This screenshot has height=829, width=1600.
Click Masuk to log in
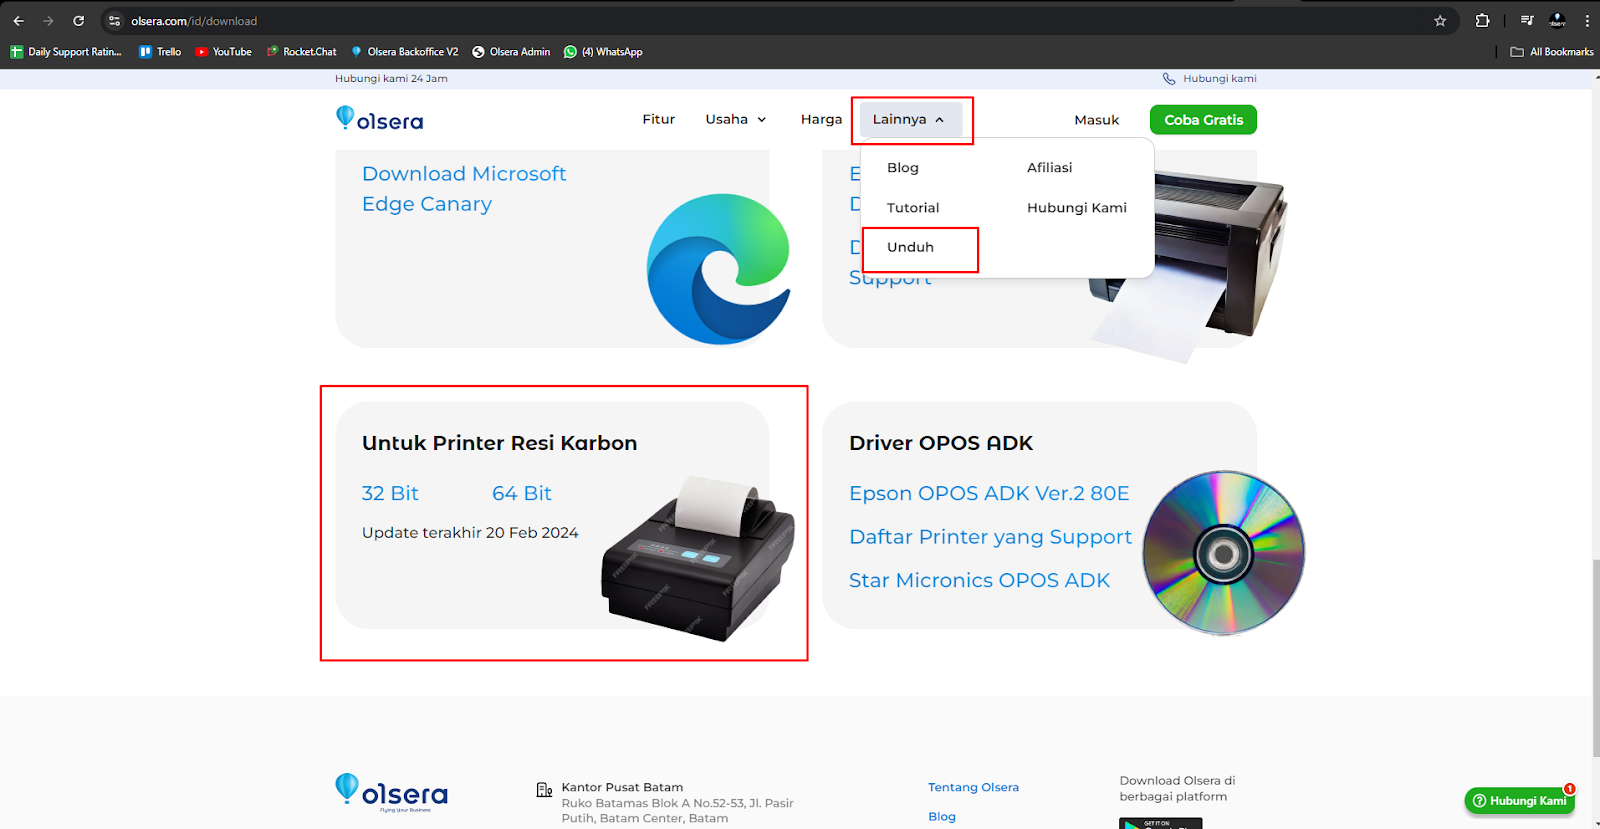click(x=1096, y=120)
